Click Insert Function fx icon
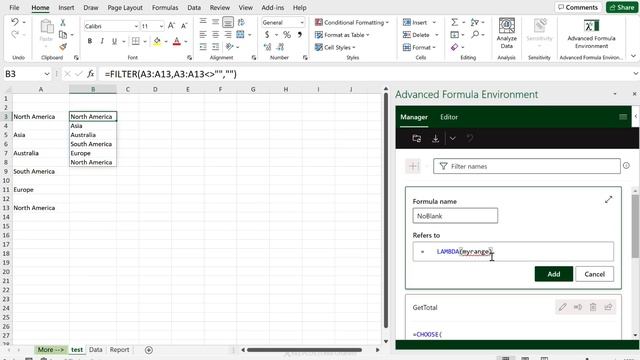 tap(91, 74)
